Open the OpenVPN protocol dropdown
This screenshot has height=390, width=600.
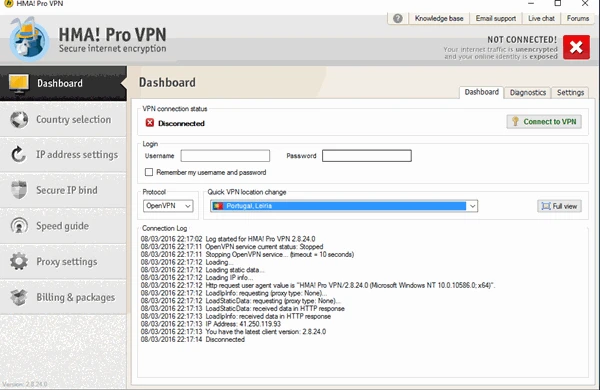coord(168,206)
